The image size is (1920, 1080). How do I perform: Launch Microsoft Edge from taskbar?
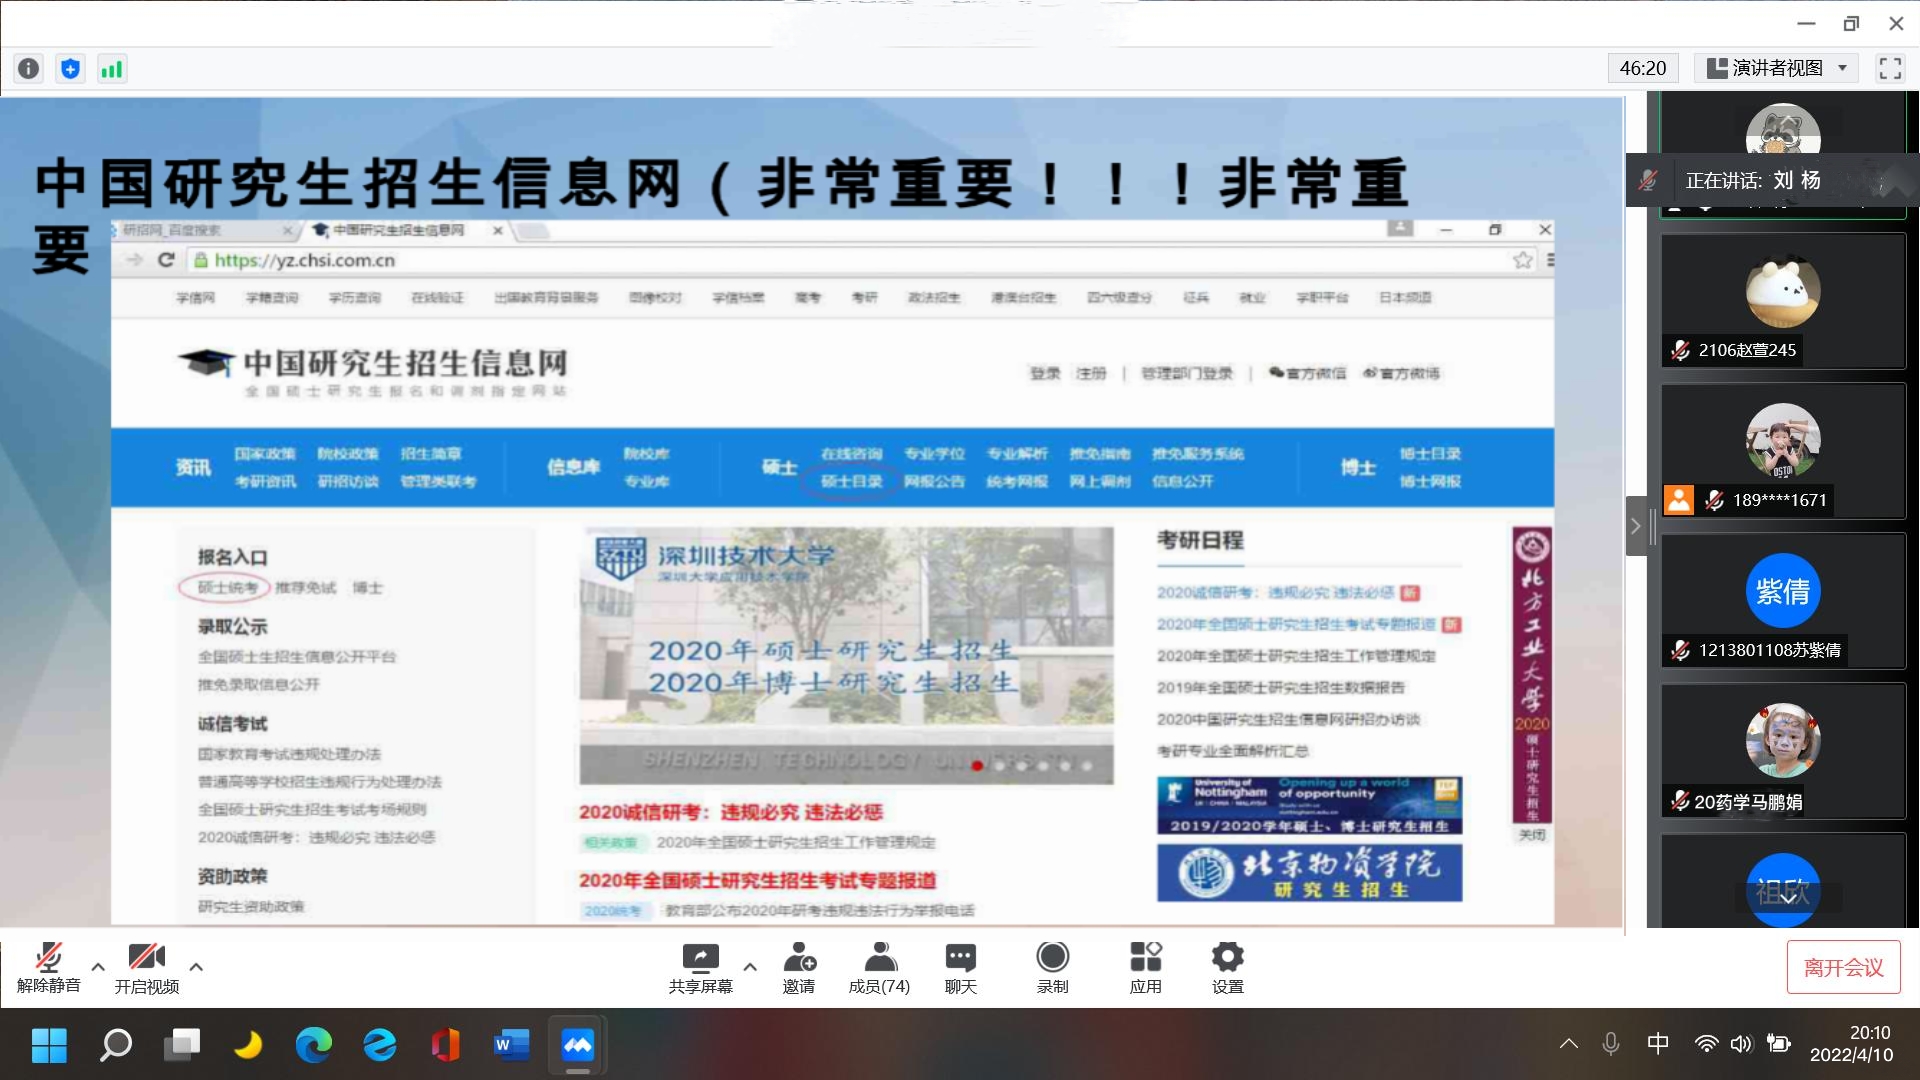tap(314, 1045)
